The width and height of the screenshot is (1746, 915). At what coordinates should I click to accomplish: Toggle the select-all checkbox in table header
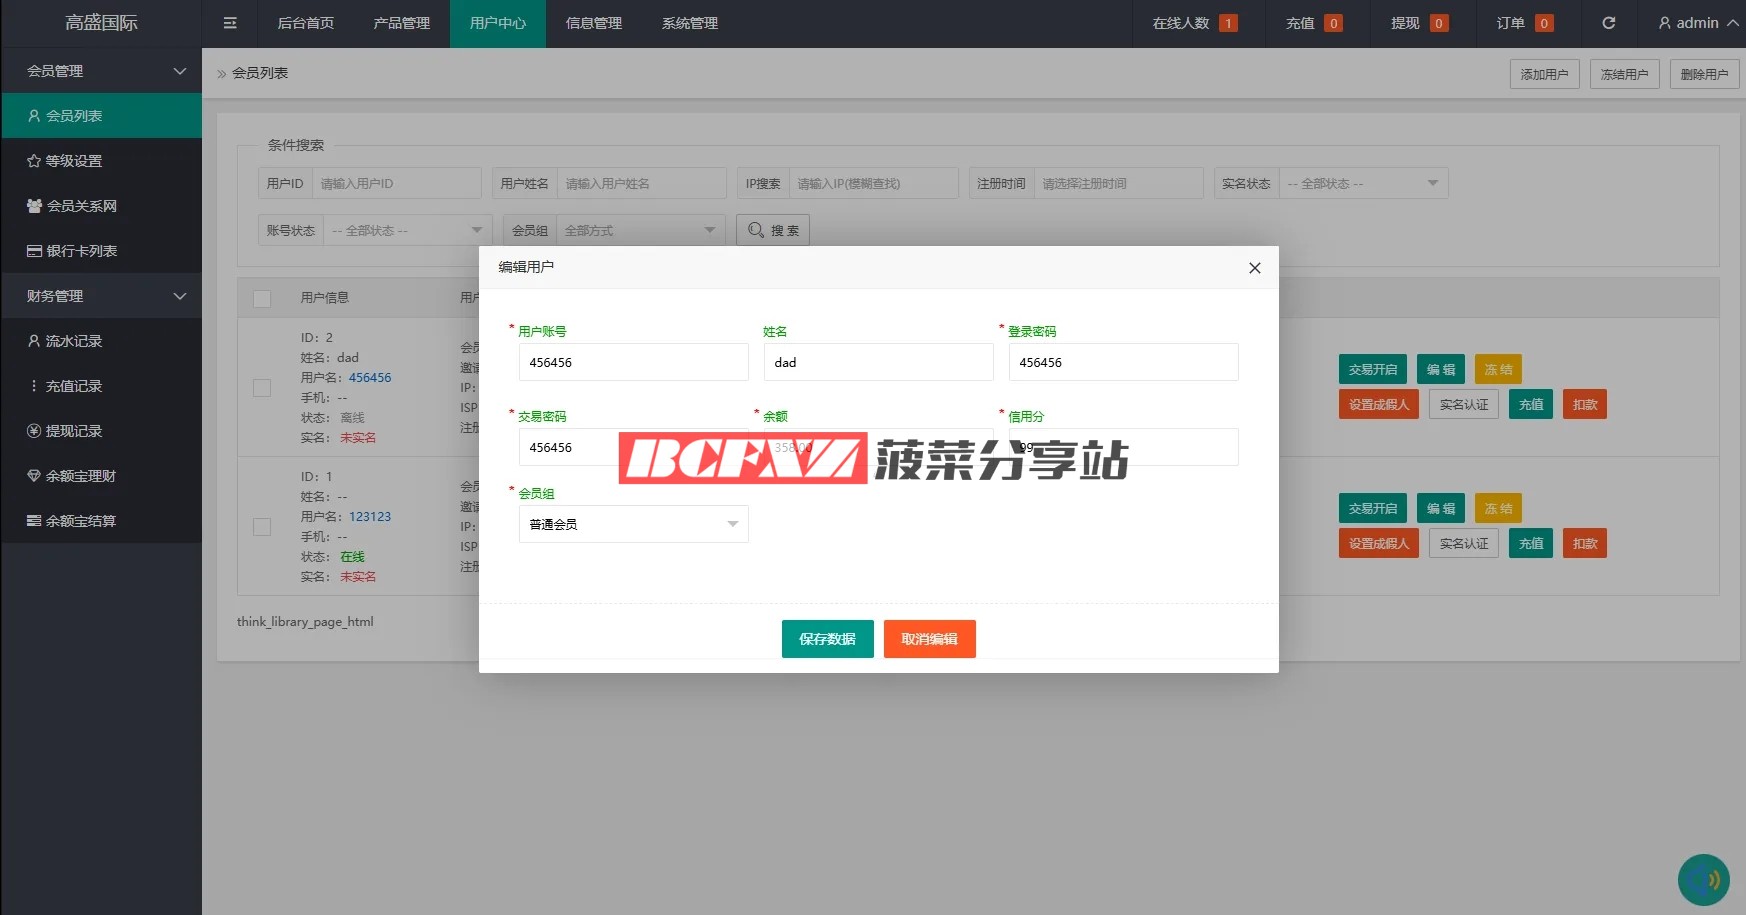click(262, 298)
